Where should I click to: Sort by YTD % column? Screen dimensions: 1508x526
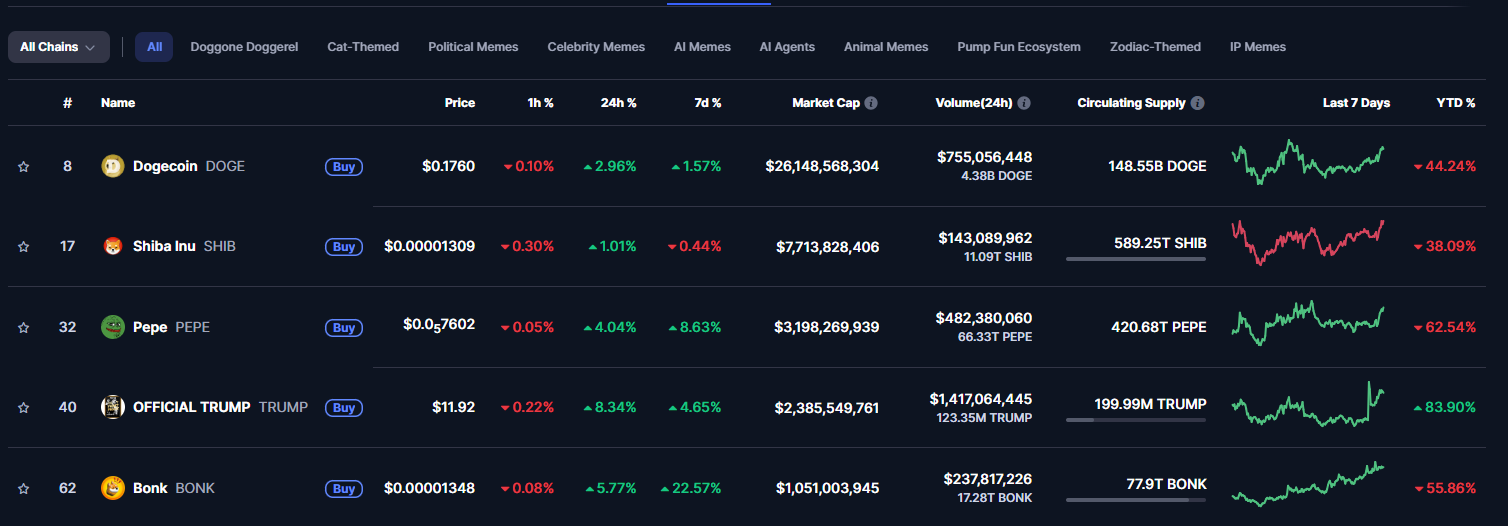1456,103
